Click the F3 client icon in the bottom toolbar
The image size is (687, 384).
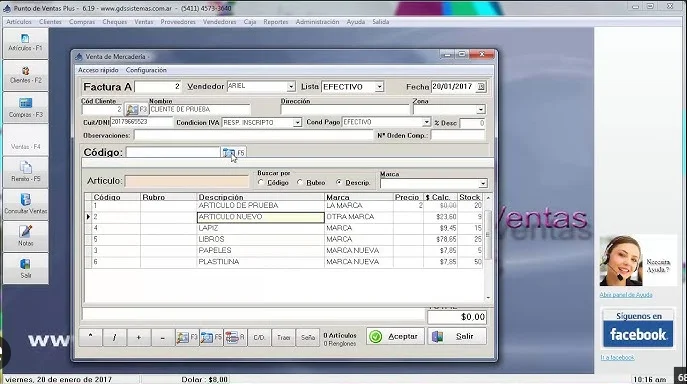tap(187, 337)
